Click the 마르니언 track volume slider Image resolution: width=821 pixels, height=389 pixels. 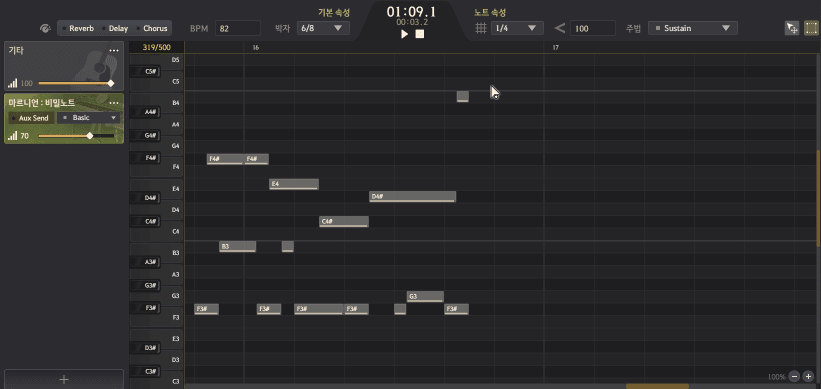point(76,136)
